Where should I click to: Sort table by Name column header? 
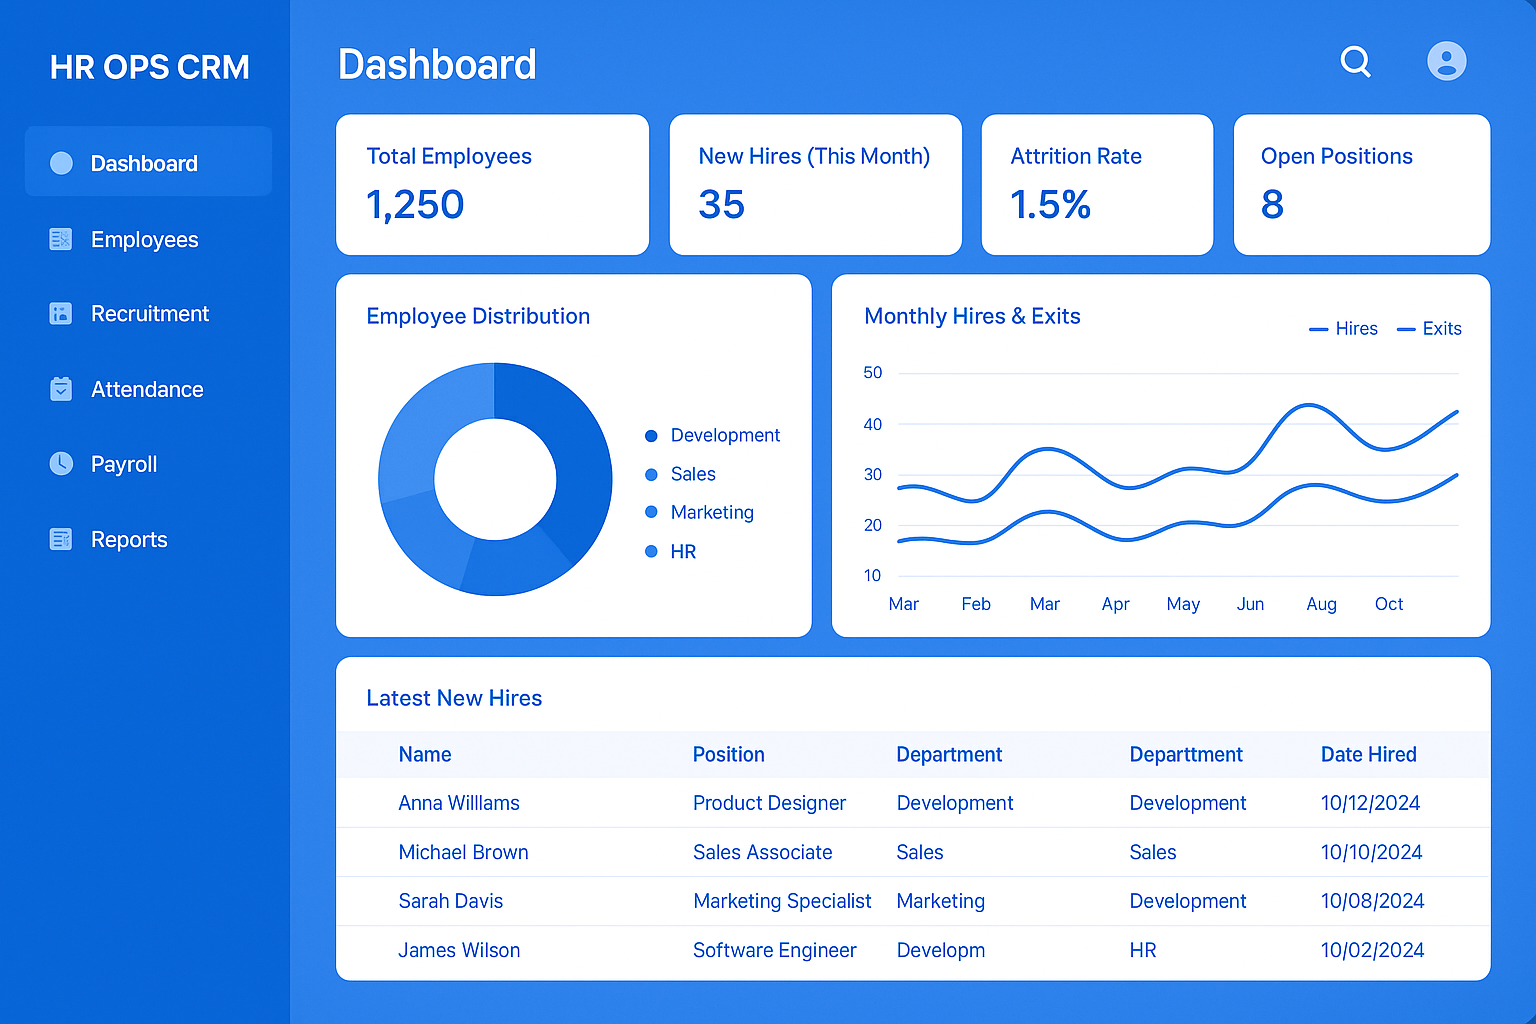coord(425,755)
